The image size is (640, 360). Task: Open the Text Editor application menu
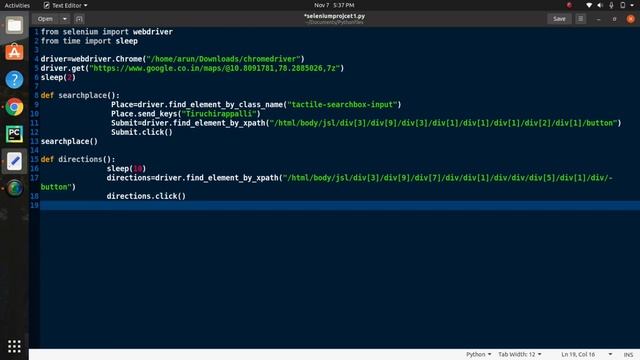pyautogui.click(x=65, y=5)
